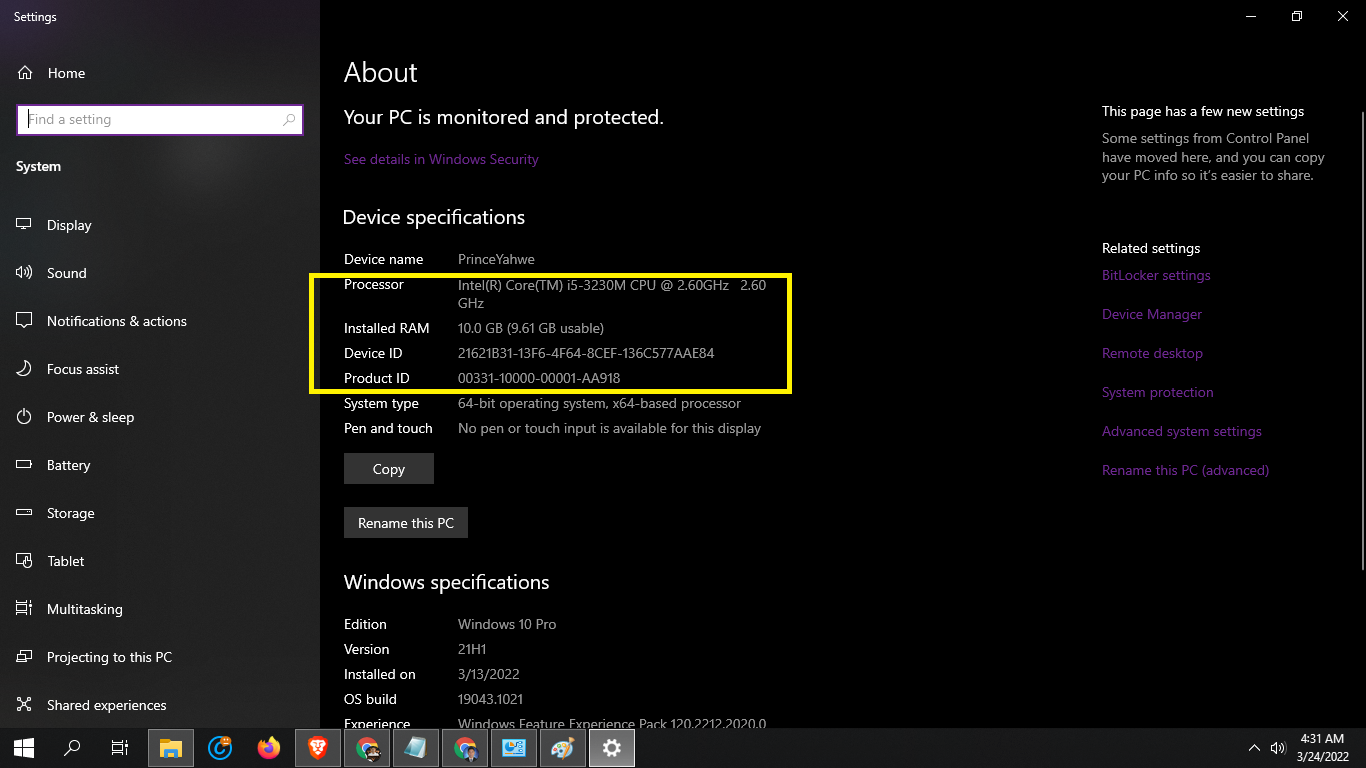Click the Windows 10 Pro edition text

507,624
